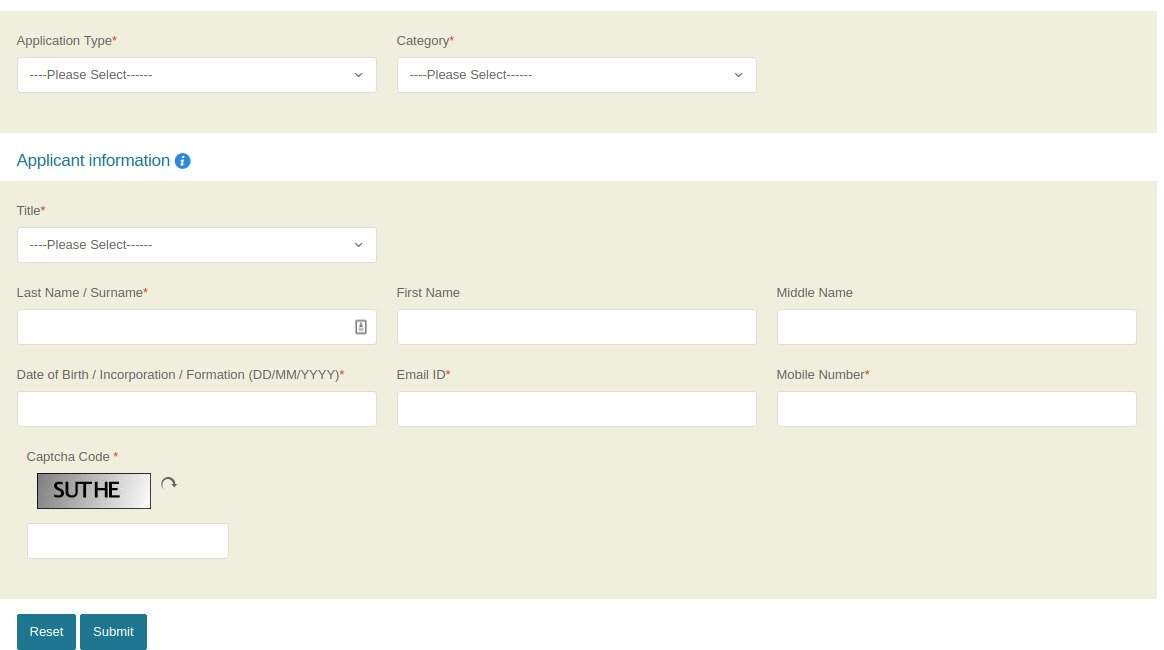
Task: Click inside the Last Name / Surname field
Action: 180,327
